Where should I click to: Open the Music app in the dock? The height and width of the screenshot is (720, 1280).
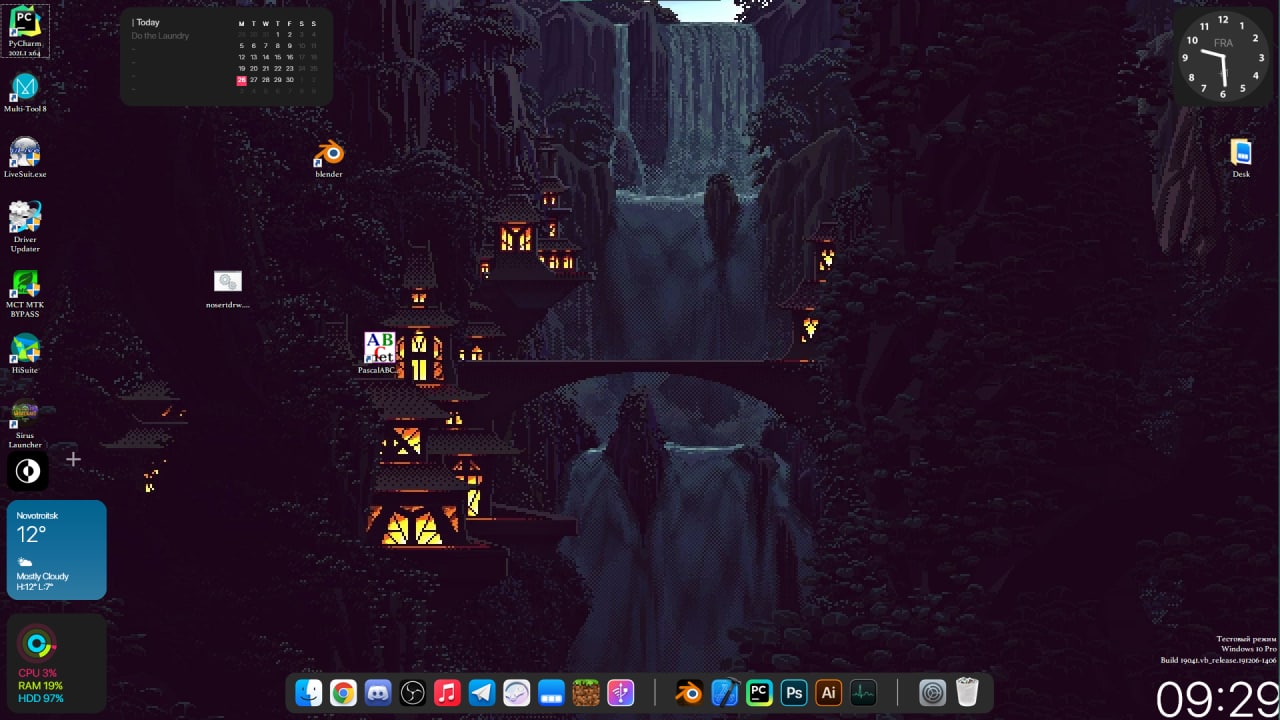447,693
